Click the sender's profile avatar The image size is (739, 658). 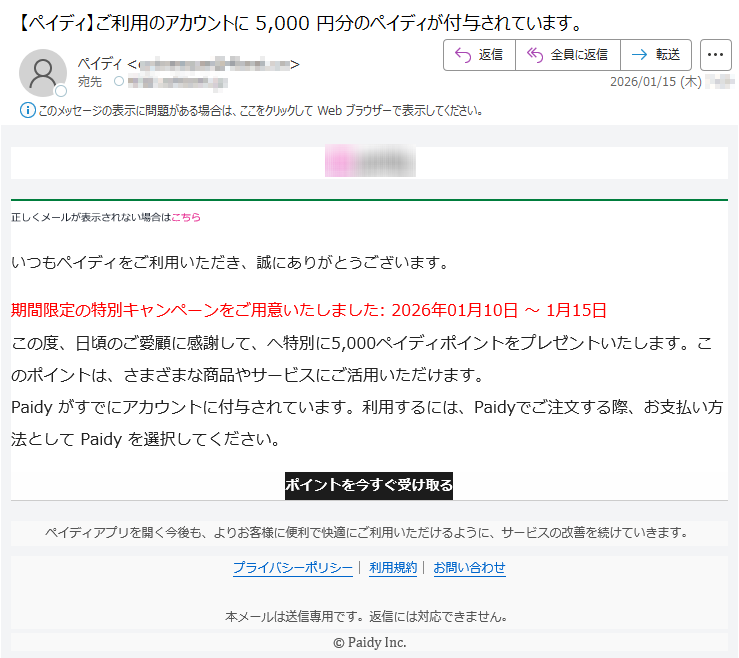click(x=43, y=72)
